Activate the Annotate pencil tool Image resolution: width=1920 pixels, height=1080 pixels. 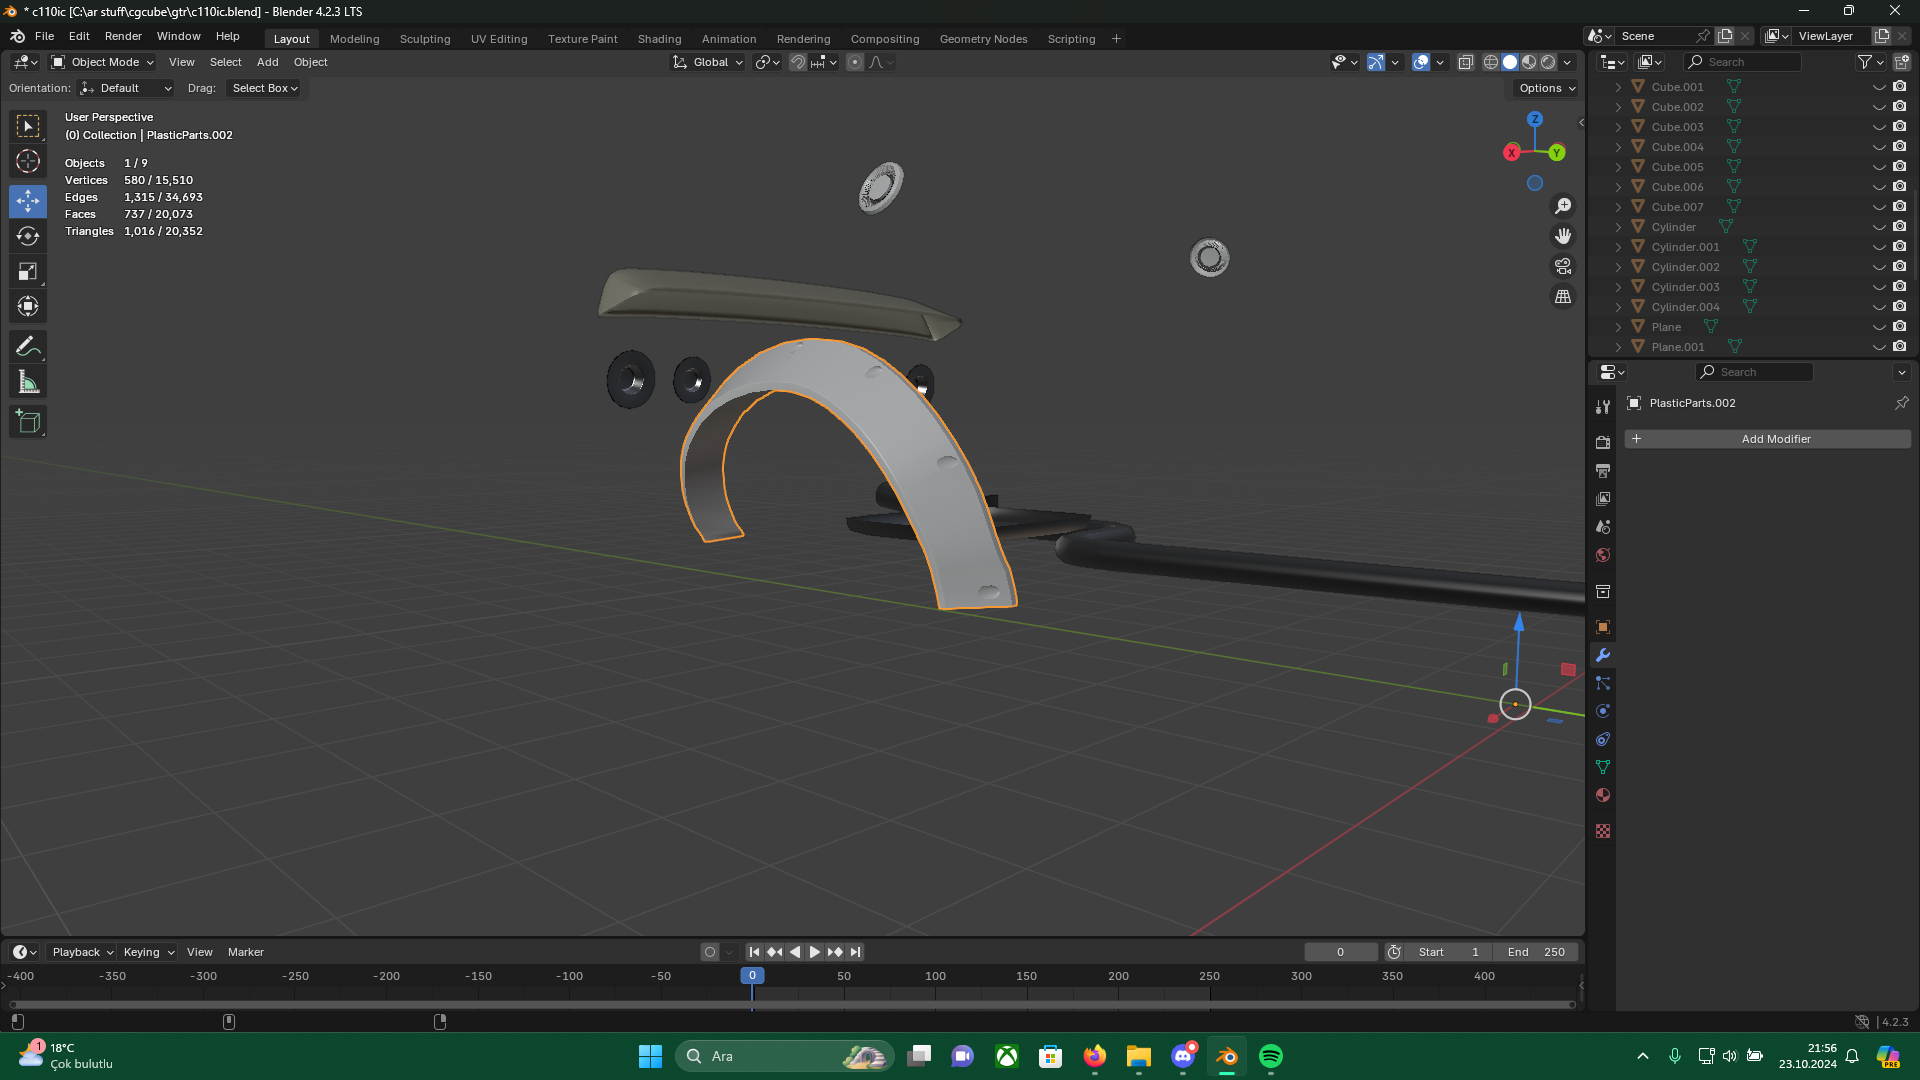pyautogui.click(x=28, y=347)
